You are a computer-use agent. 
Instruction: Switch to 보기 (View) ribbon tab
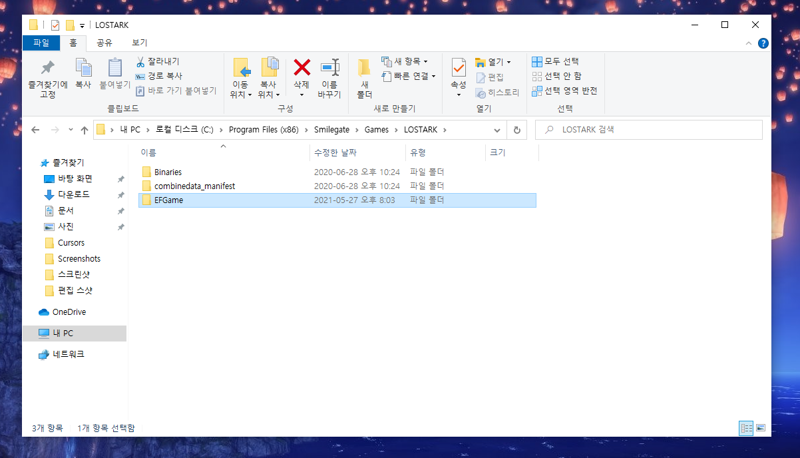click(139, 43)
